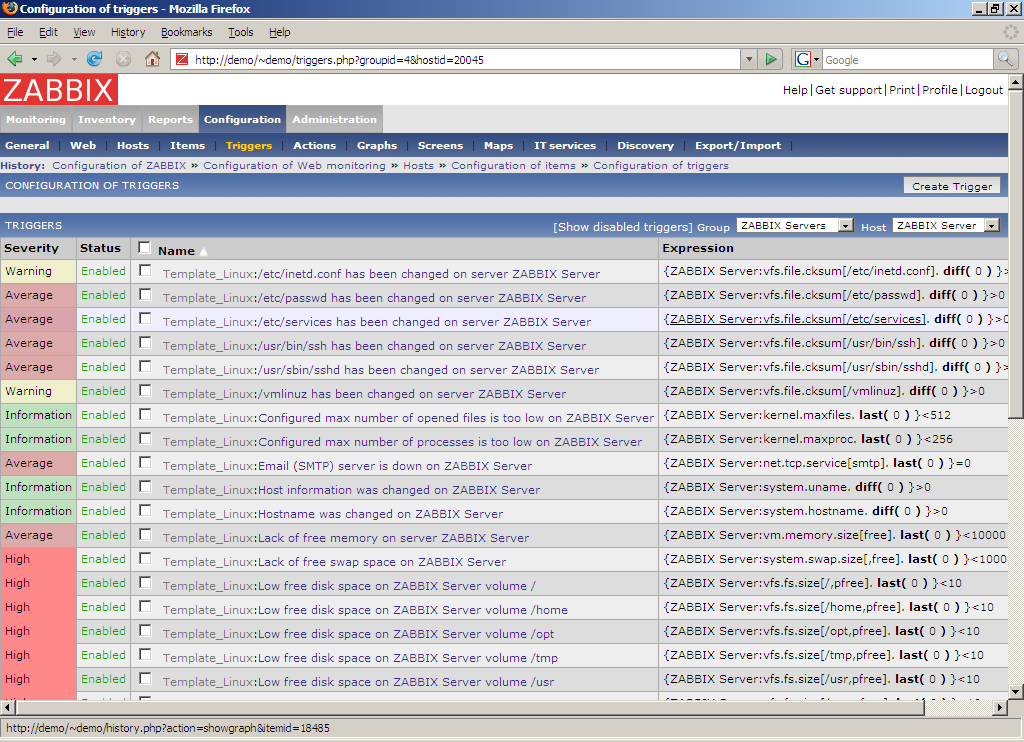Open the Bookmarks menu
1024x742 pixels.
[187, 32]
